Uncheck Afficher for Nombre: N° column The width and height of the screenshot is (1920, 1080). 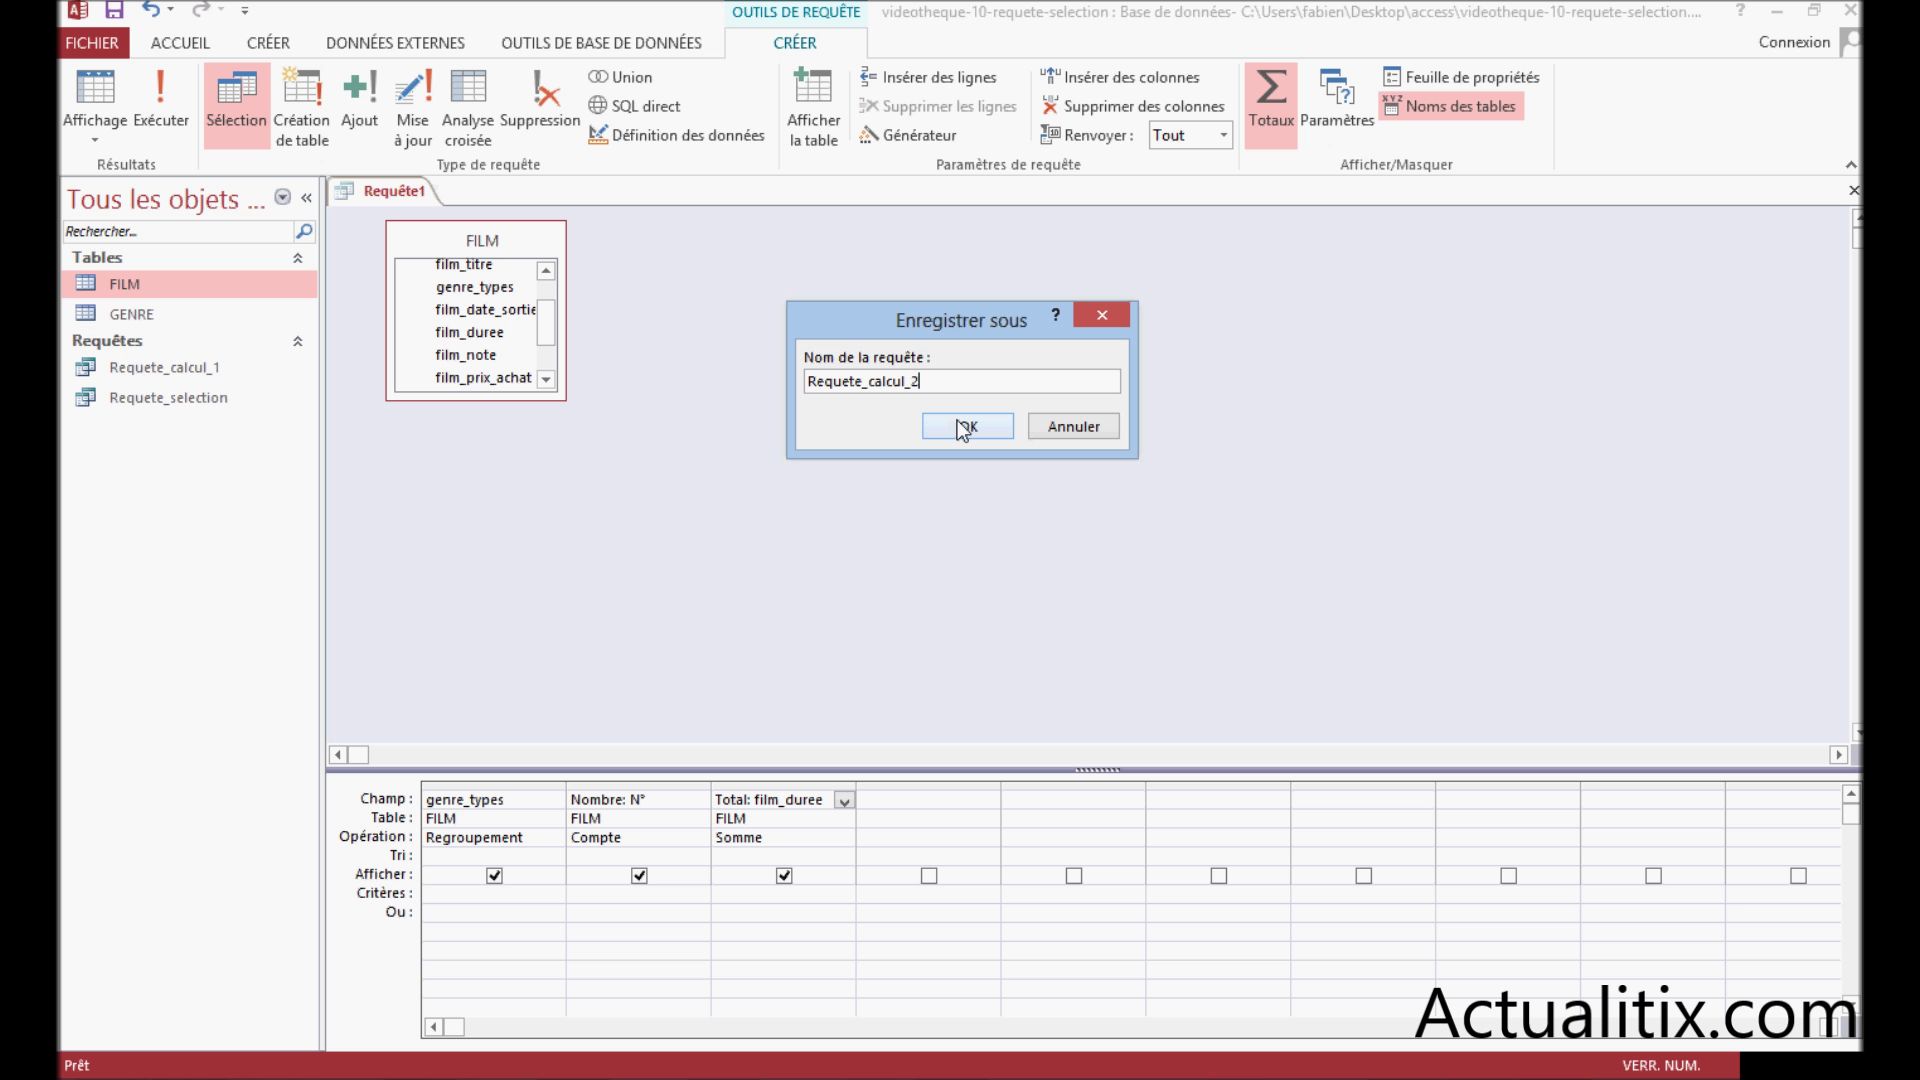[639, 875]
